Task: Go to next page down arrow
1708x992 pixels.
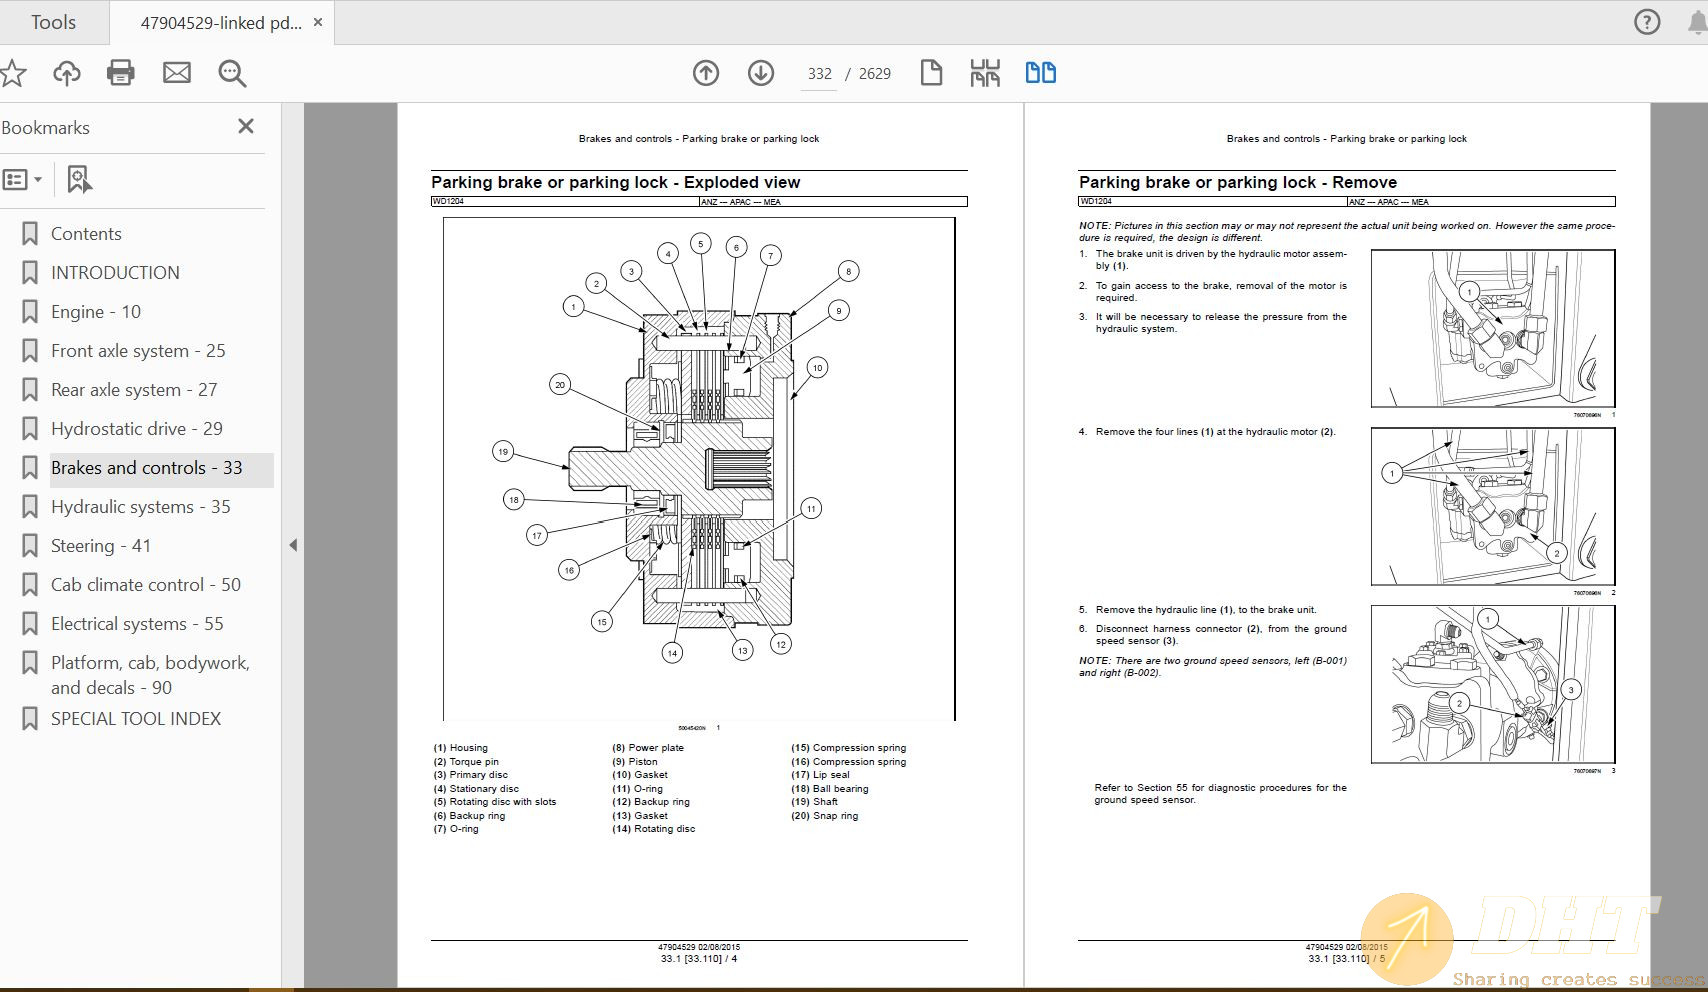Action: tap(761, 72)
